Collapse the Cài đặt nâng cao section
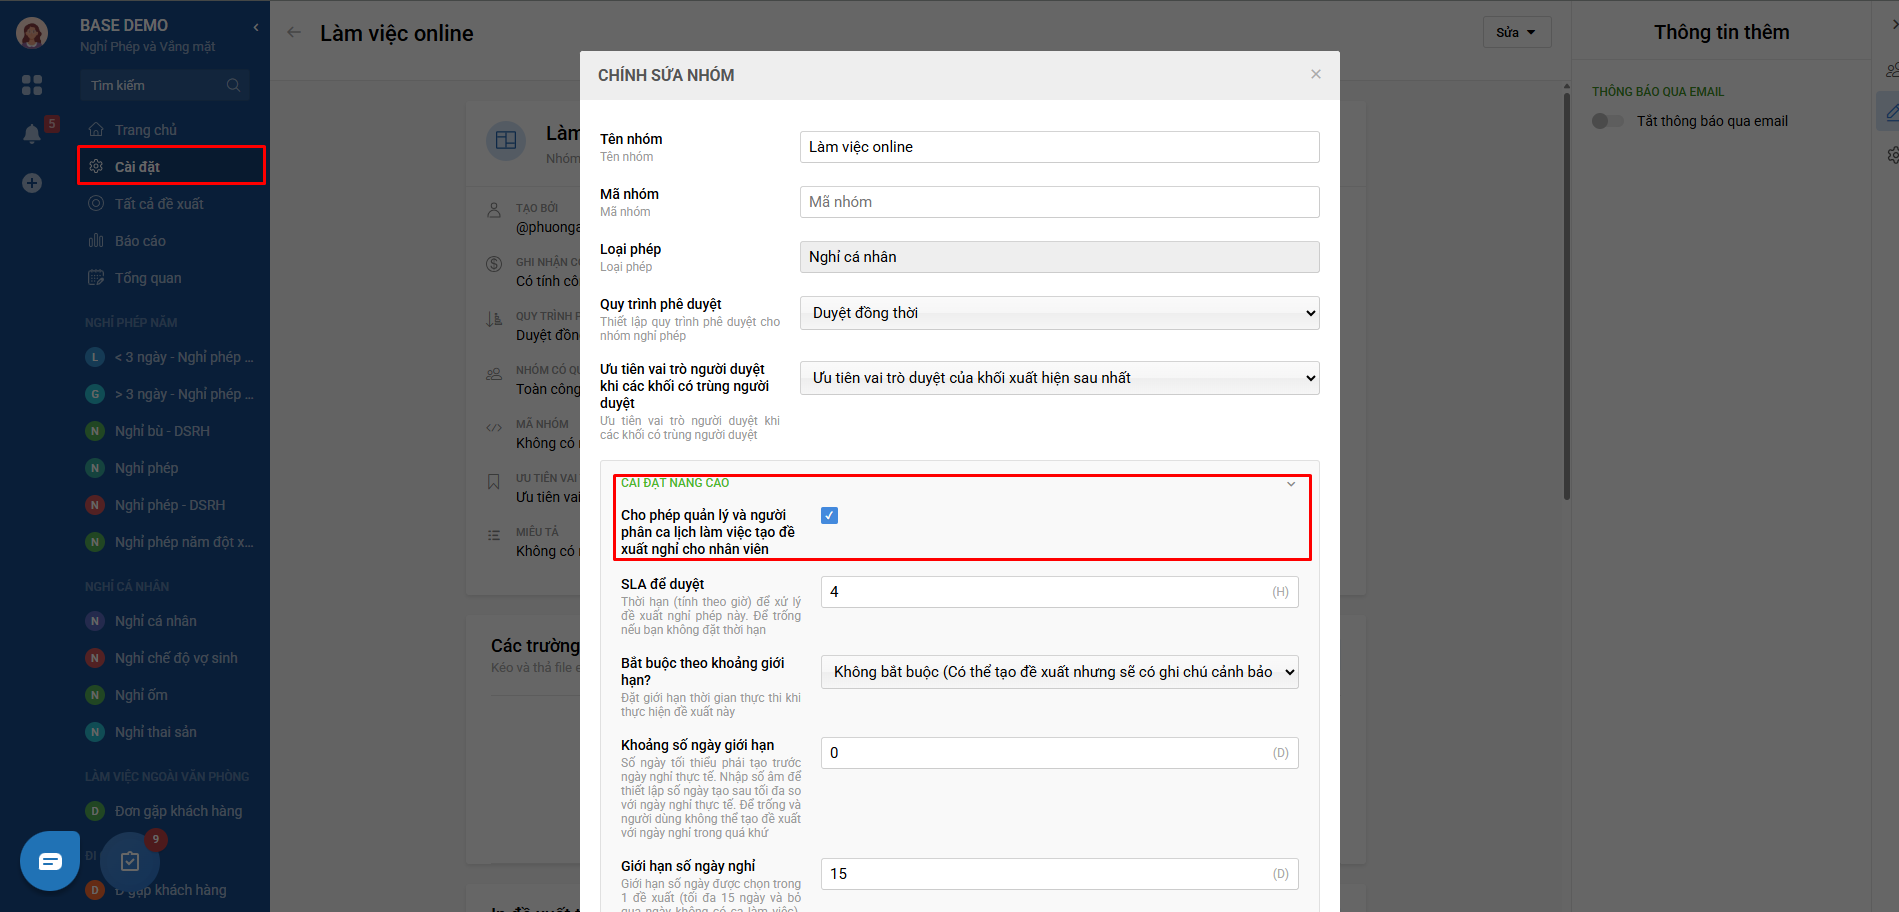The image size is (1899, 912). coord(1291,484)
